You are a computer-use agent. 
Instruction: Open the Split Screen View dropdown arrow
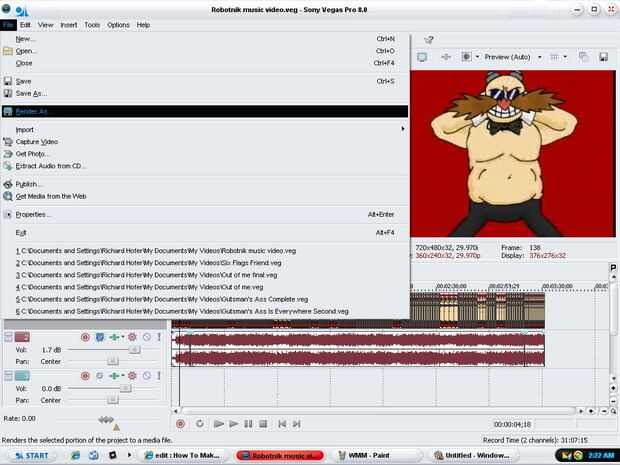point(477,57)
